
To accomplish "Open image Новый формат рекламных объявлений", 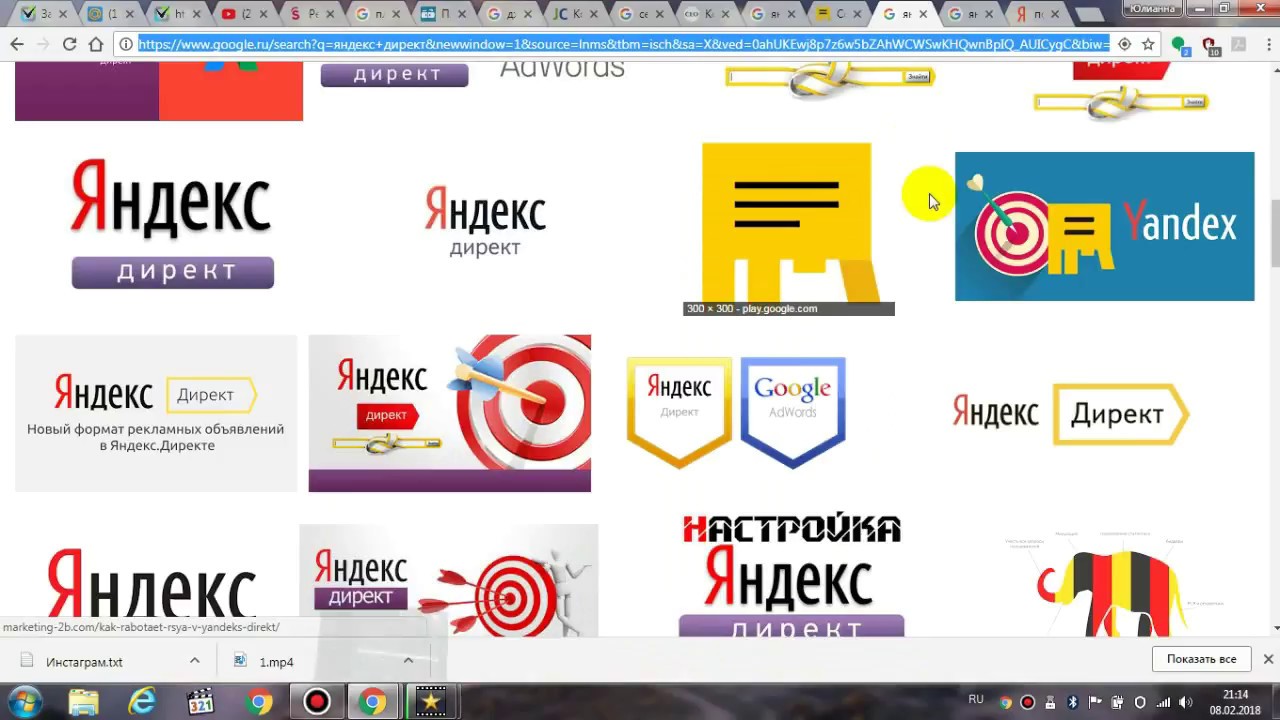I will [156, 413].
